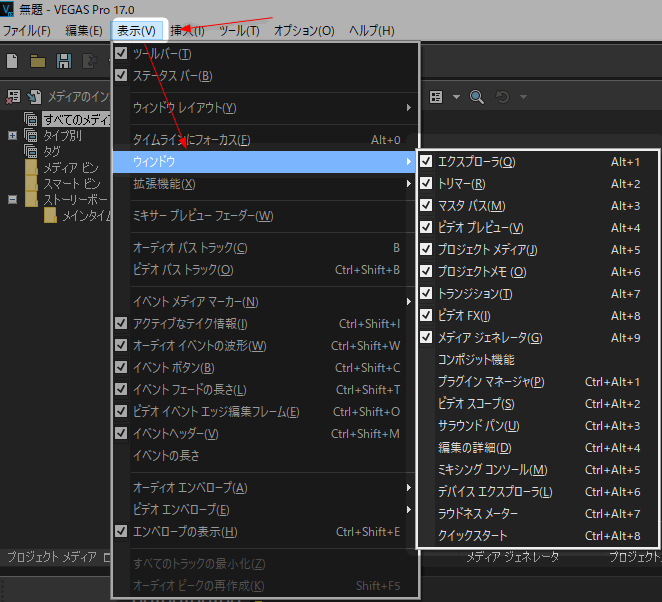Switch to the プロジェクト メディア tab
Viewport: 662px width, 602px height.
(52, 557)
